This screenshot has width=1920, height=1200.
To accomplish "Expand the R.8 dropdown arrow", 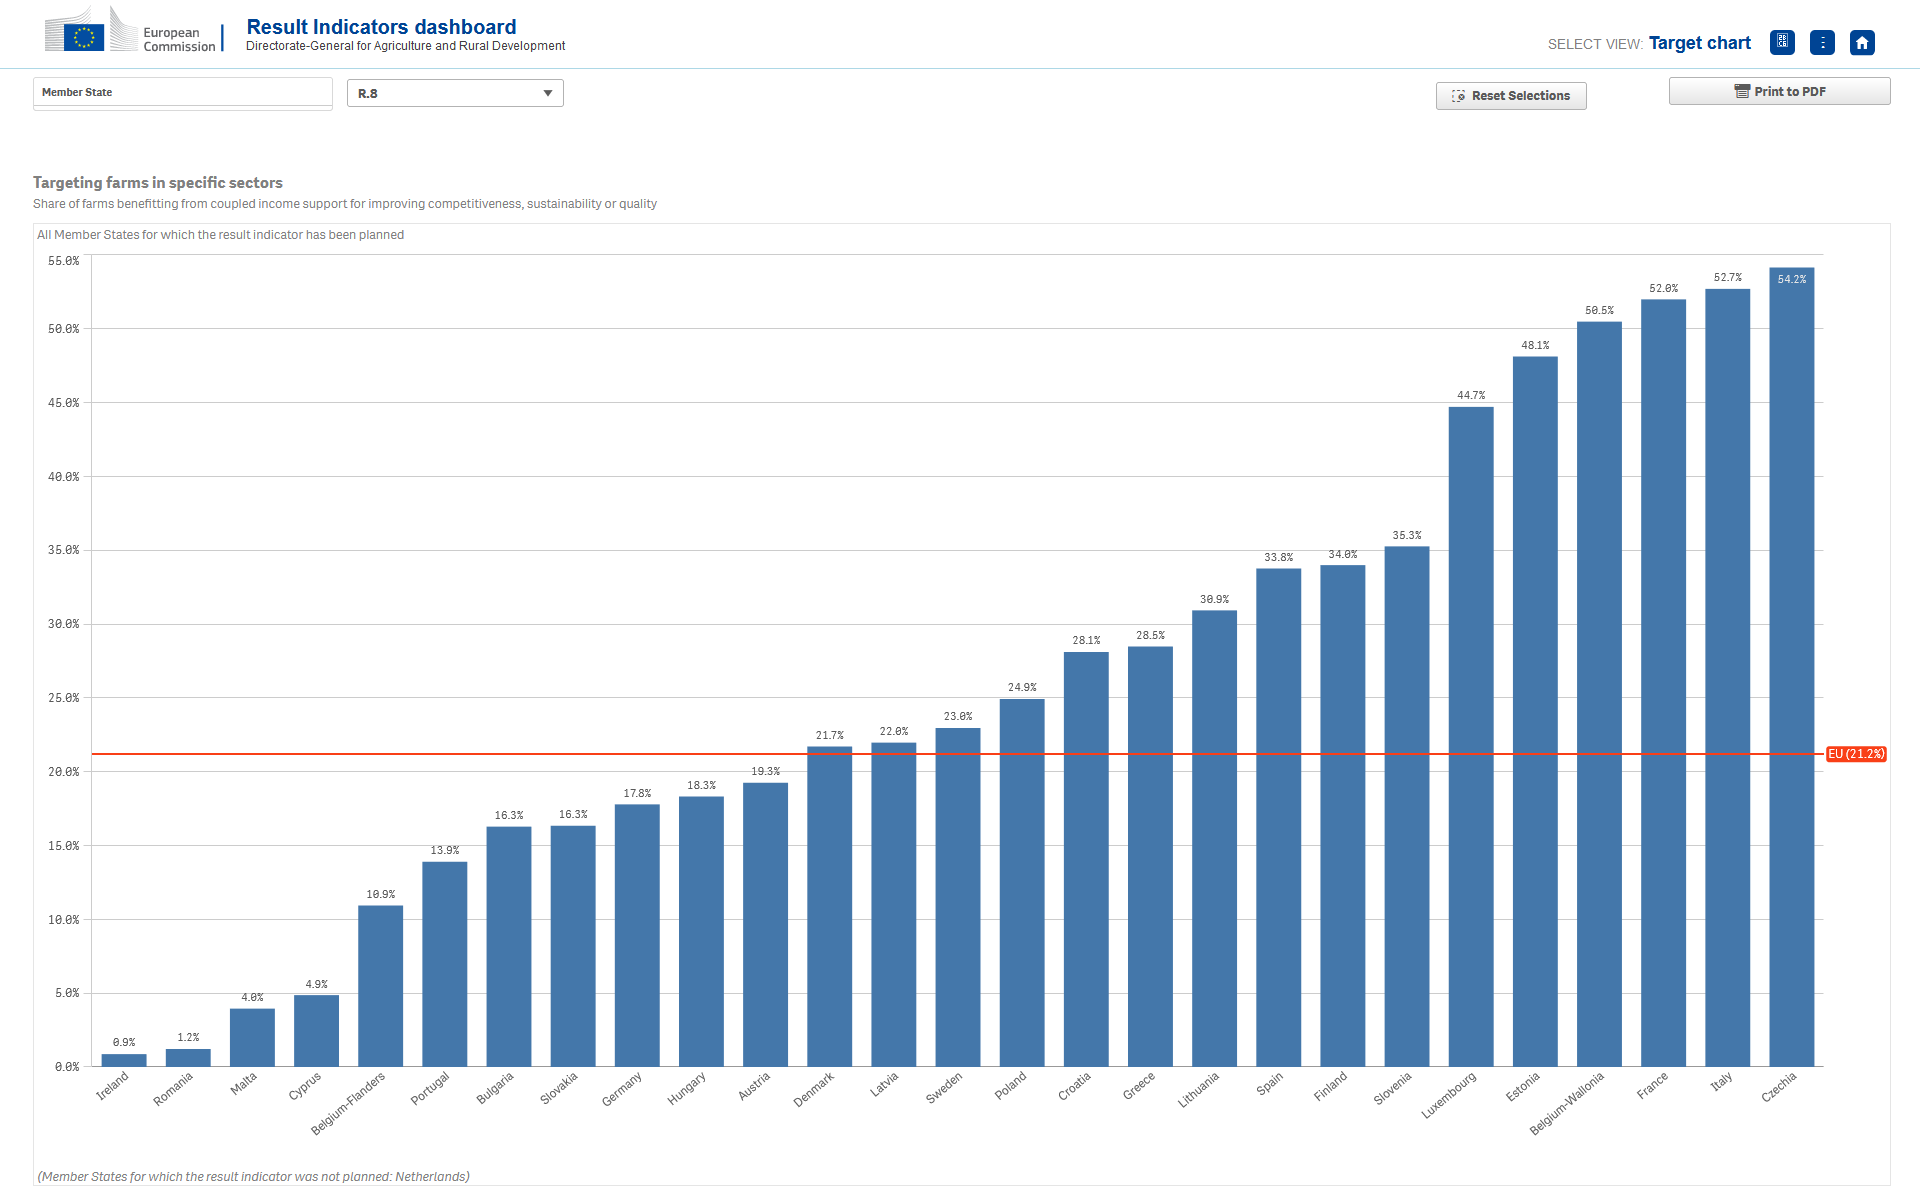I will [x=548, y=93].
